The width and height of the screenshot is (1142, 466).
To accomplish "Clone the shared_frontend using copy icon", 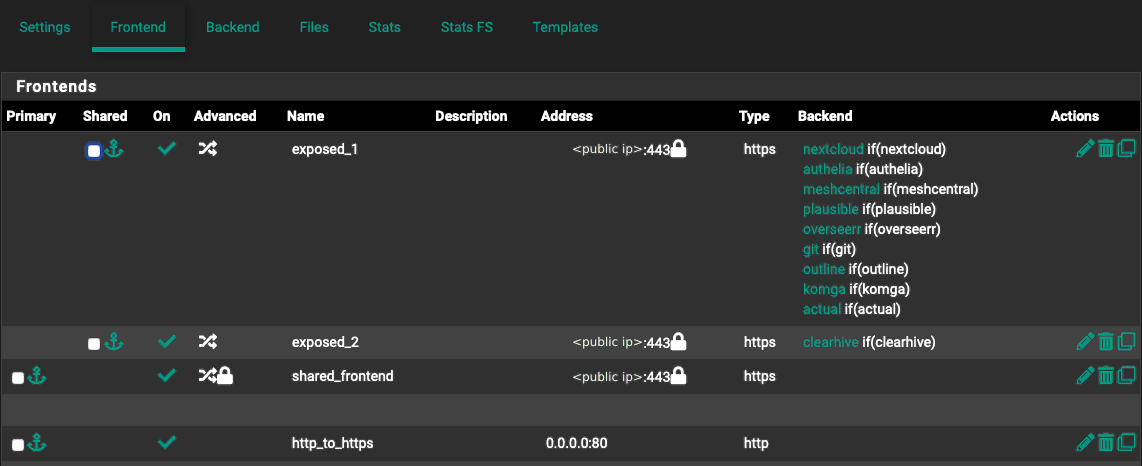I will point(1126,376).
